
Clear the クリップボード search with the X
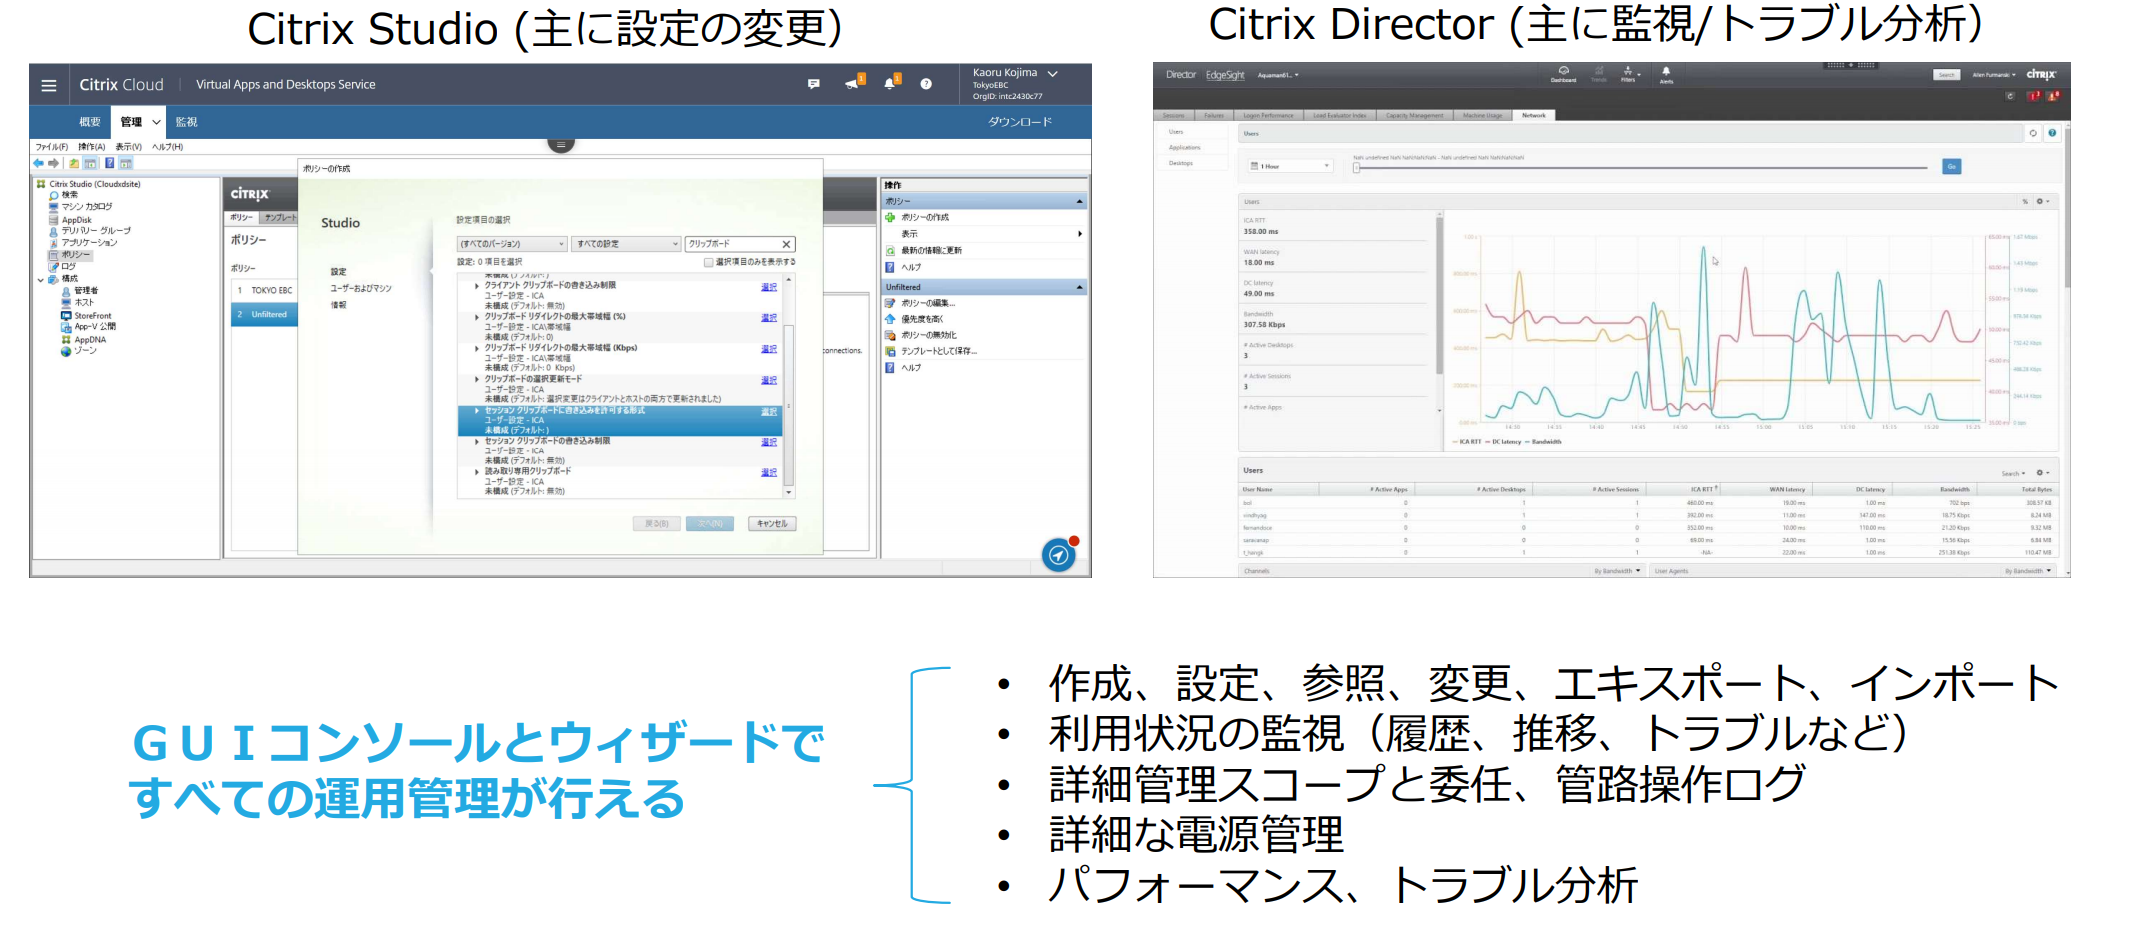(786, 244)
